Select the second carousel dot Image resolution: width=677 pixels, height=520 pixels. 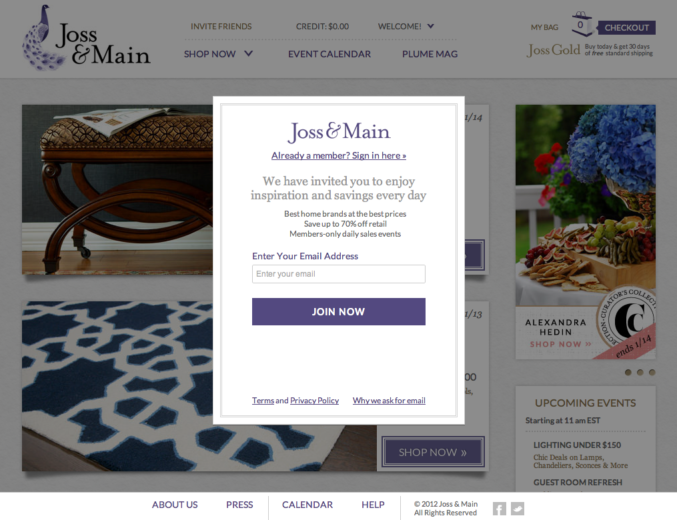coord(640,372)
